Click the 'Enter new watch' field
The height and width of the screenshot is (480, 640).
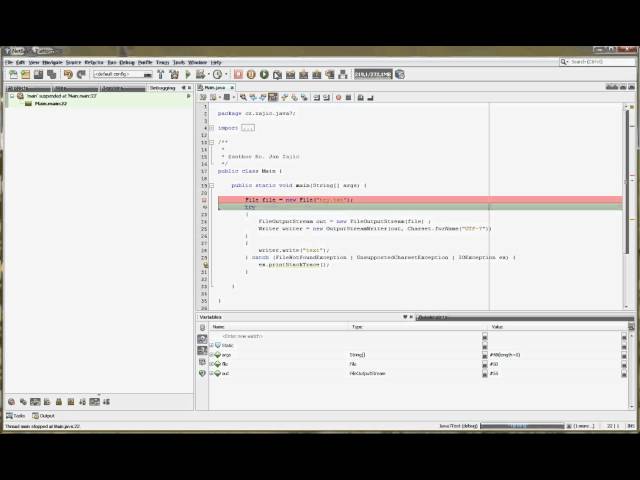tap(242, 336)
